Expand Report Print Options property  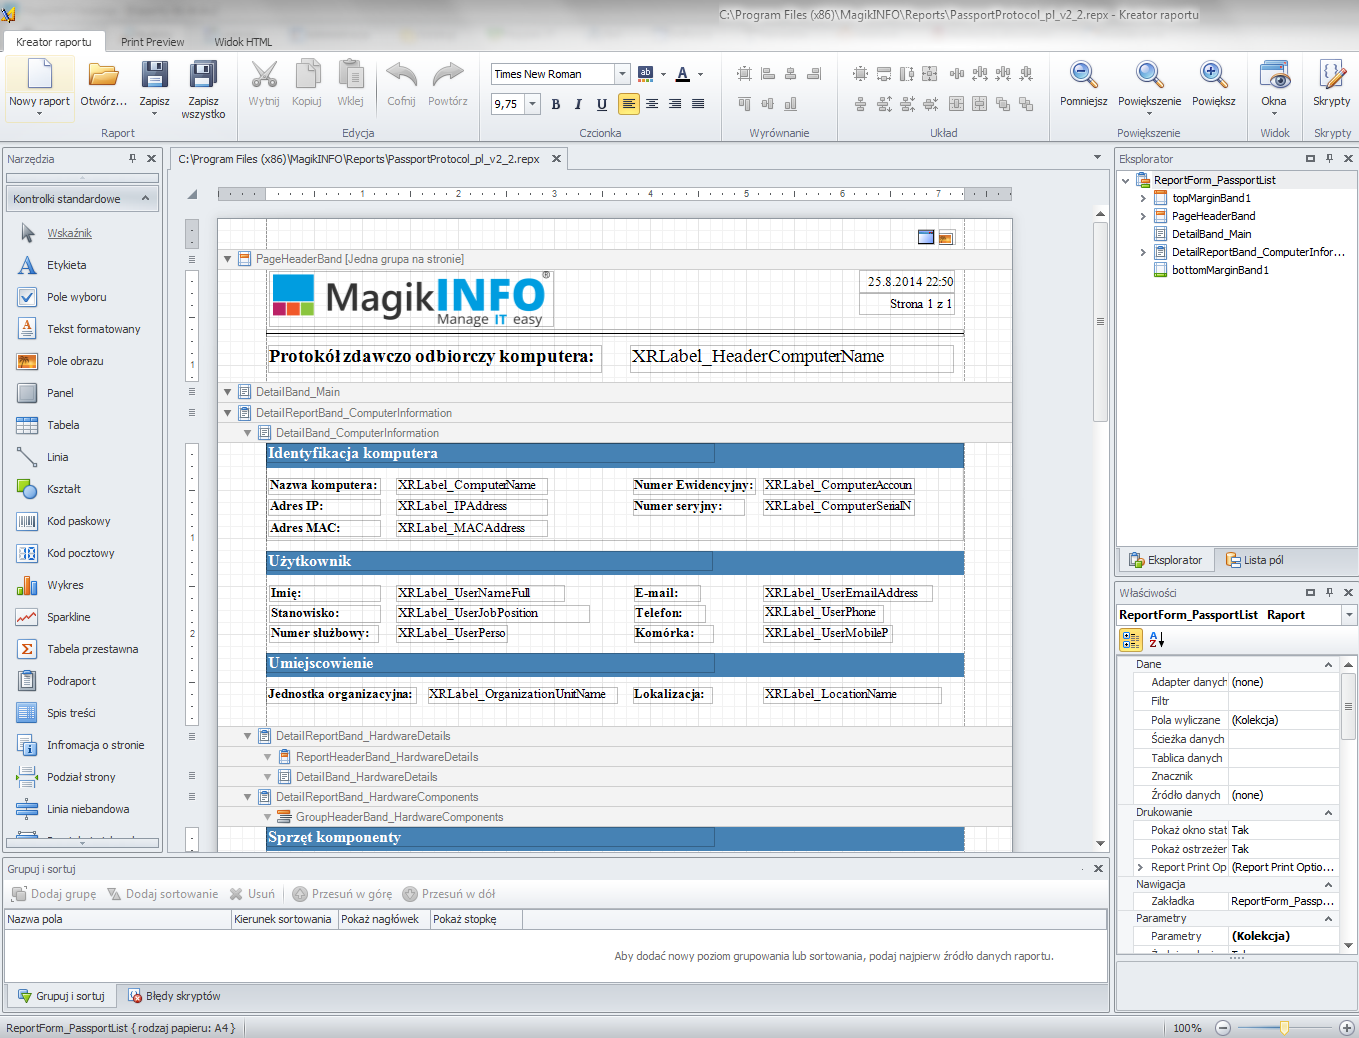pos(1140,867)
